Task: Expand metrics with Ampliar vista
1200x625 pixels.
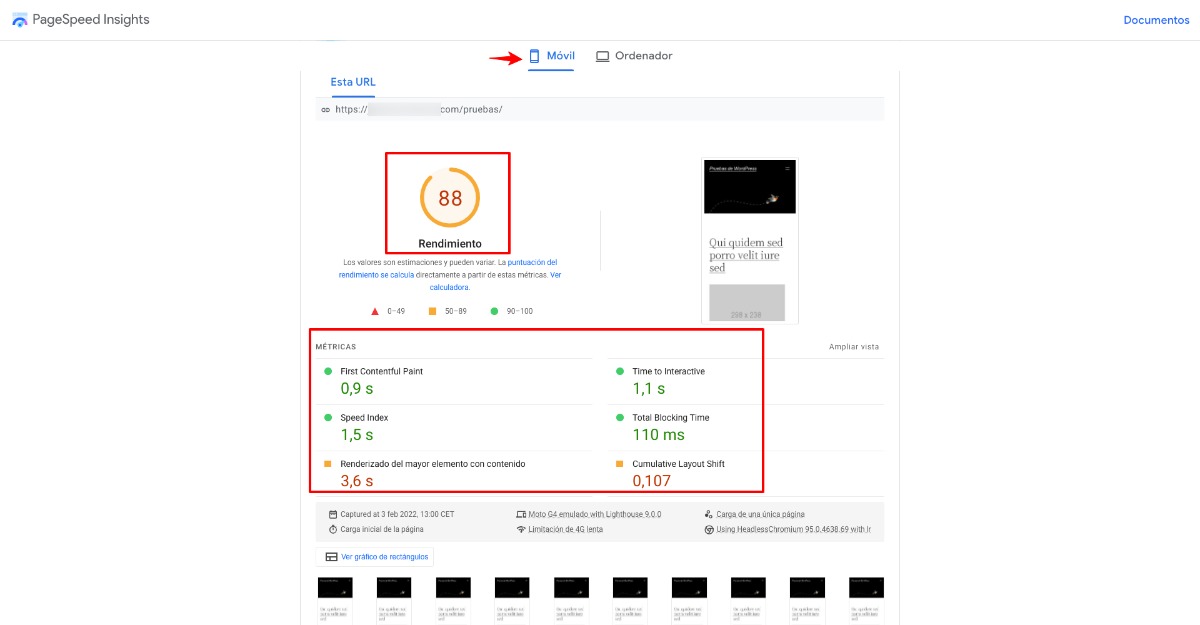Action: 853,347
